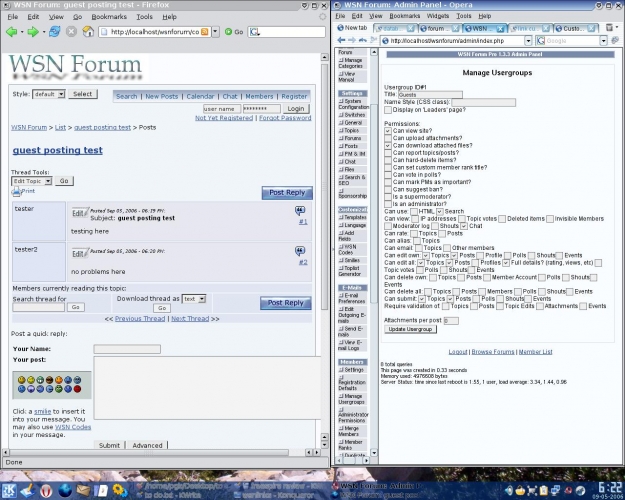This screenshot has height=500, width=625.
Task: Open the KDE K menu in taskbar
Action: (10, 490)
